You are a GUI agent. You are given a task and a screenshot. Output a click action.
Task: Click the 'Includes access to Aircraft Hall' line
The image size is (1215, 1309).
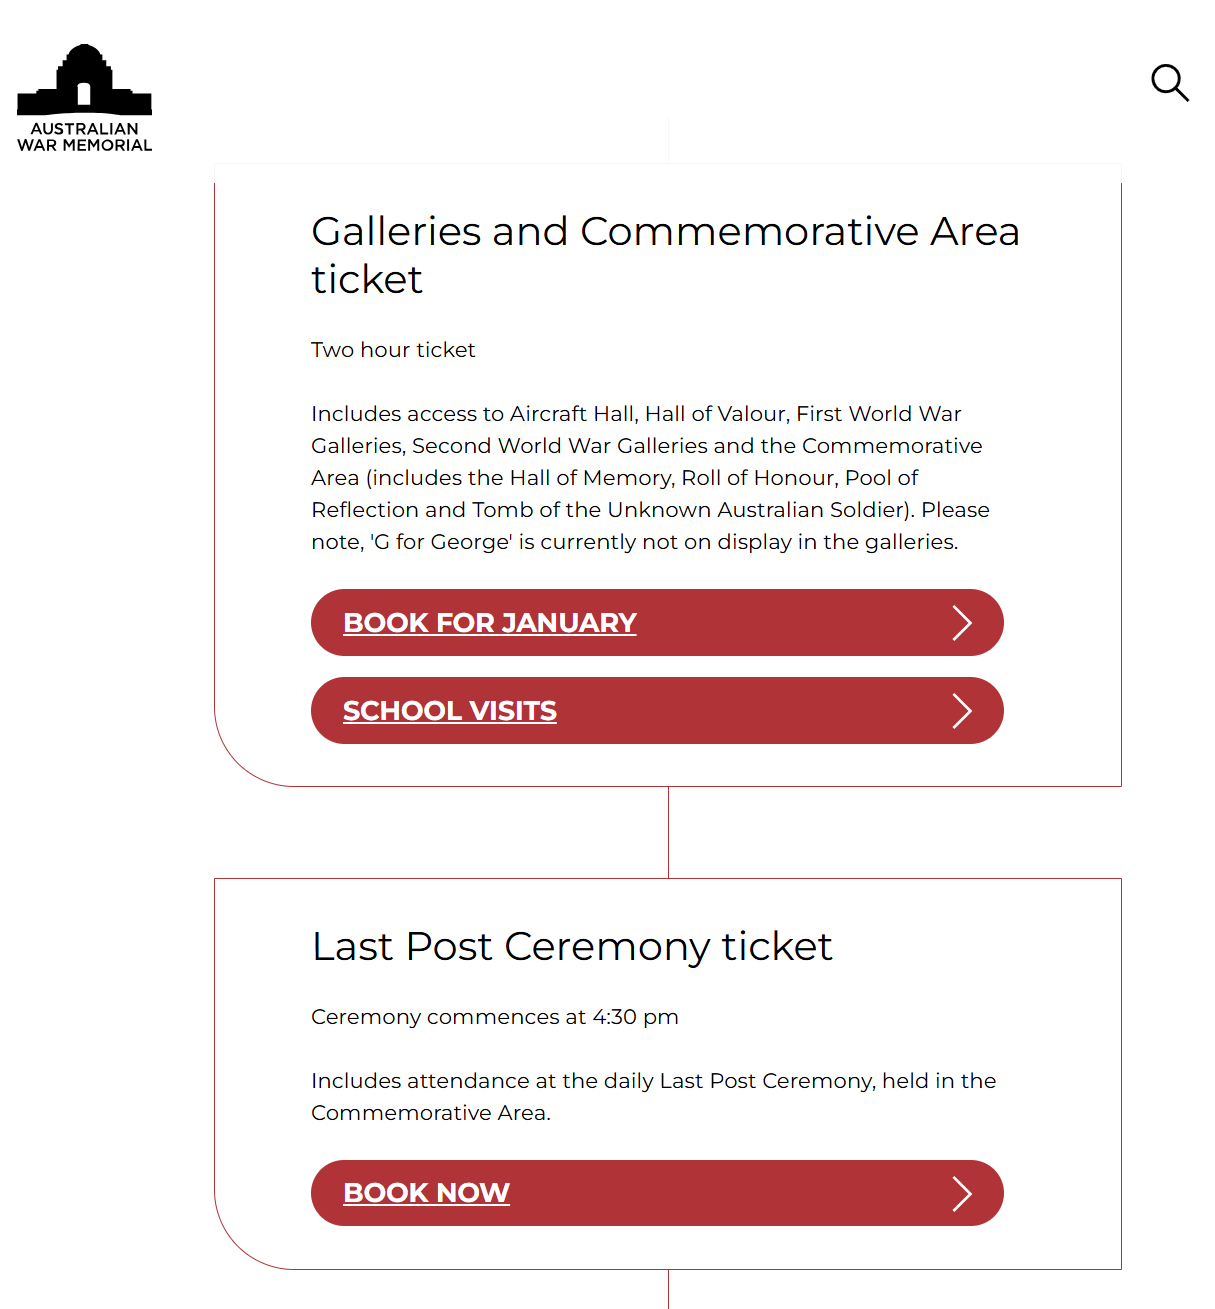(x=636, y=414)
